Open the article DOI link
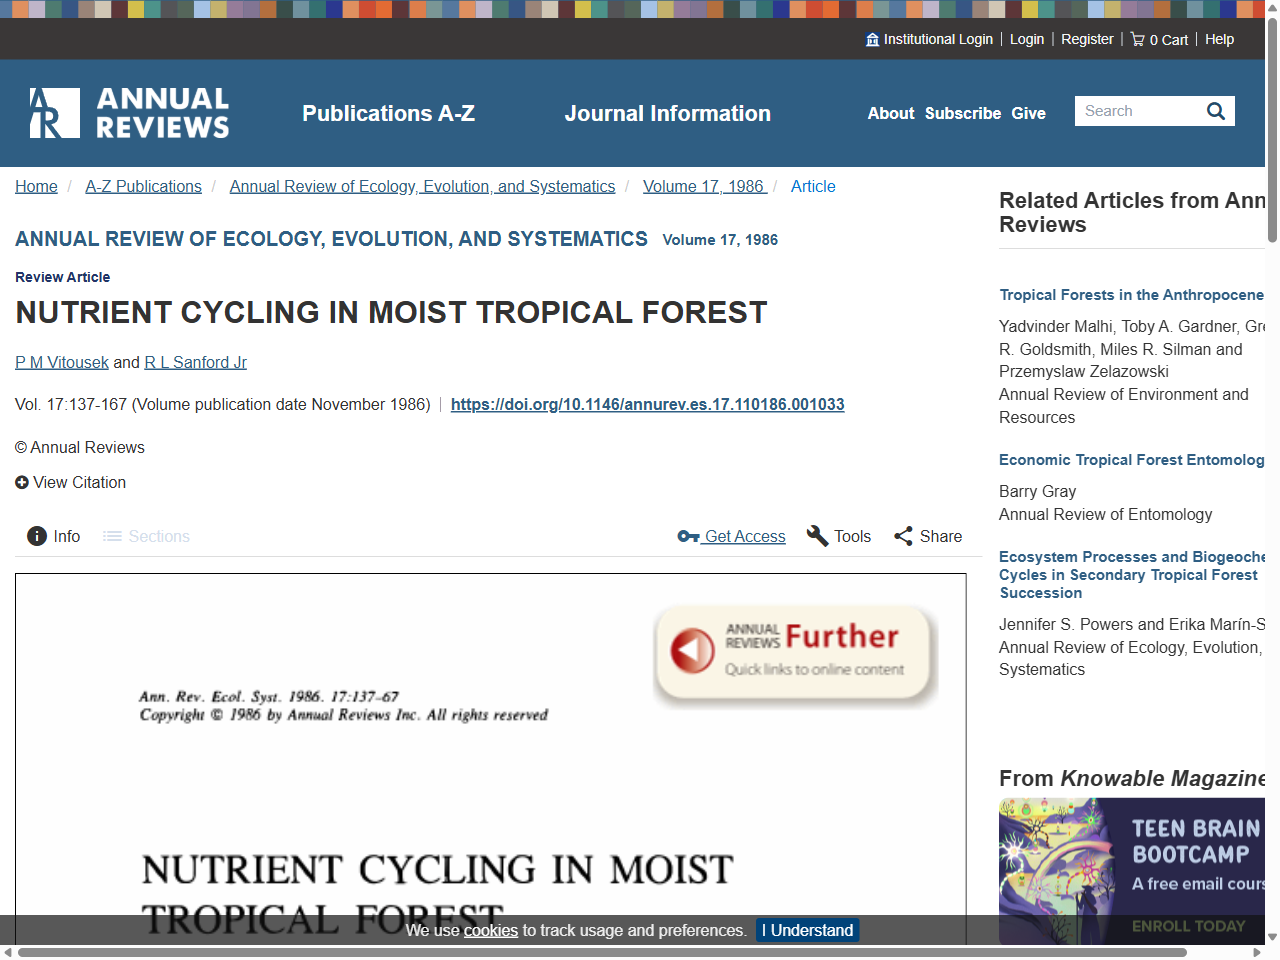Viewport: 1280px width, 960px height. tap(647, 404)
